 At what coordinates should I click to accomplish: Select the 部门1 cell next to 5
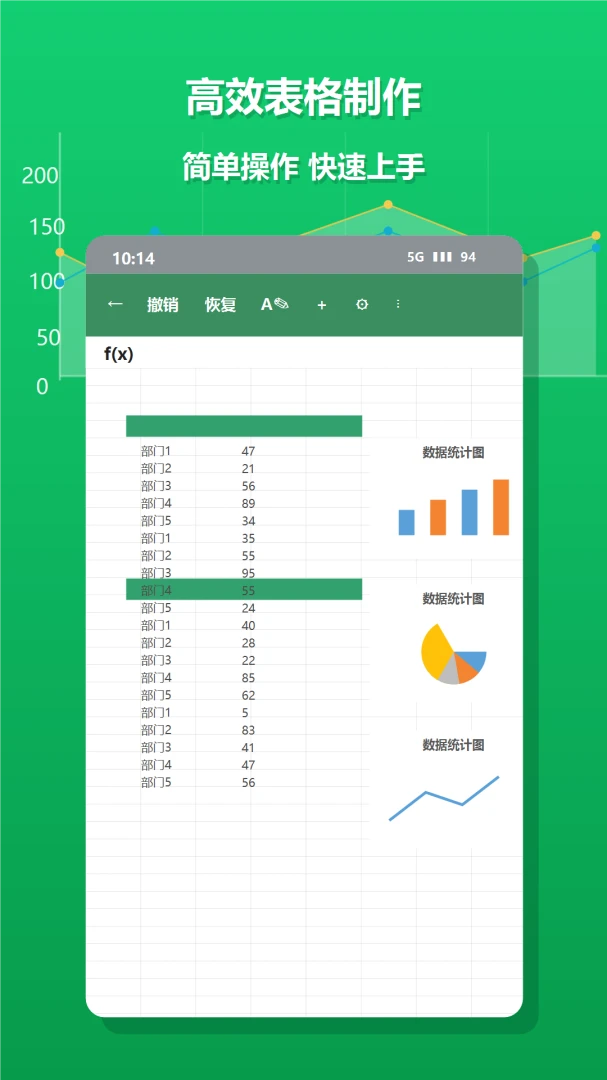(x=156, y=714)
